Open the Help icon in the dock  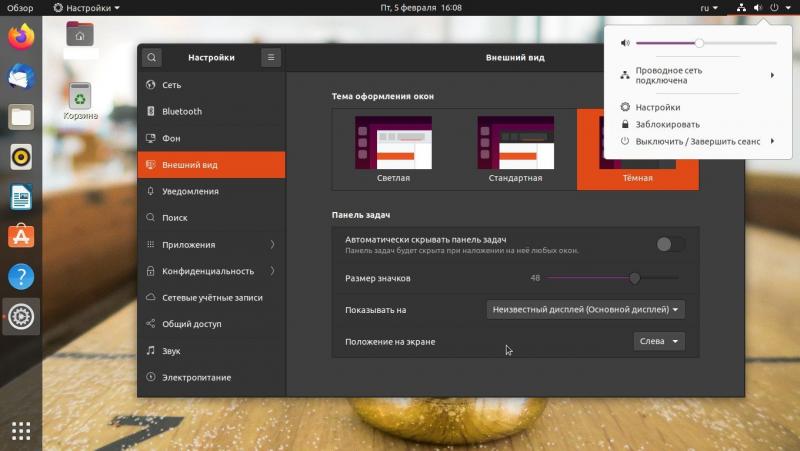click(x=21, y=277)
